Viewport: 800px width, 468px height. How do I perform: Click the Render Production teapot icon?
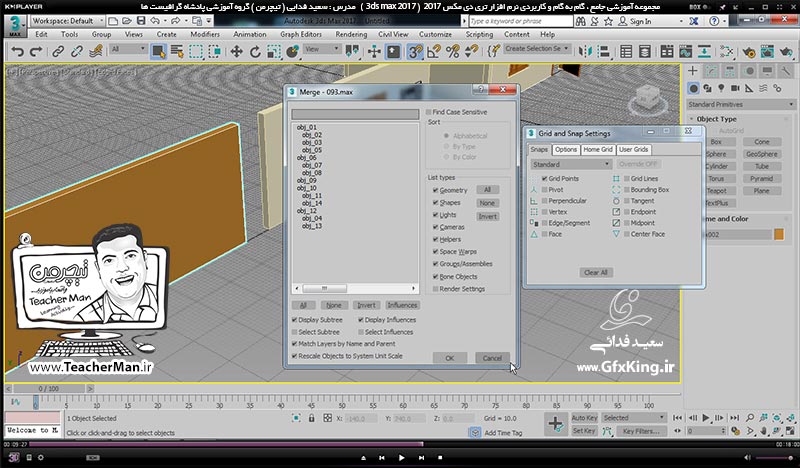click(x=786, y=52)
